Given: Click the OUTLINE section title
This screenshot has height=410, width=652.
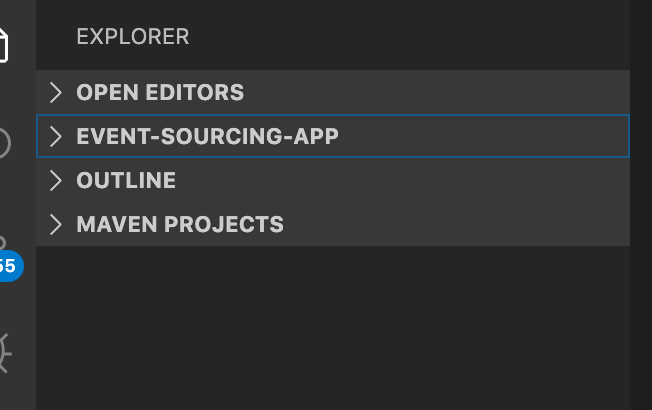Looking at the screenshot, I should [x=126, y=180].
